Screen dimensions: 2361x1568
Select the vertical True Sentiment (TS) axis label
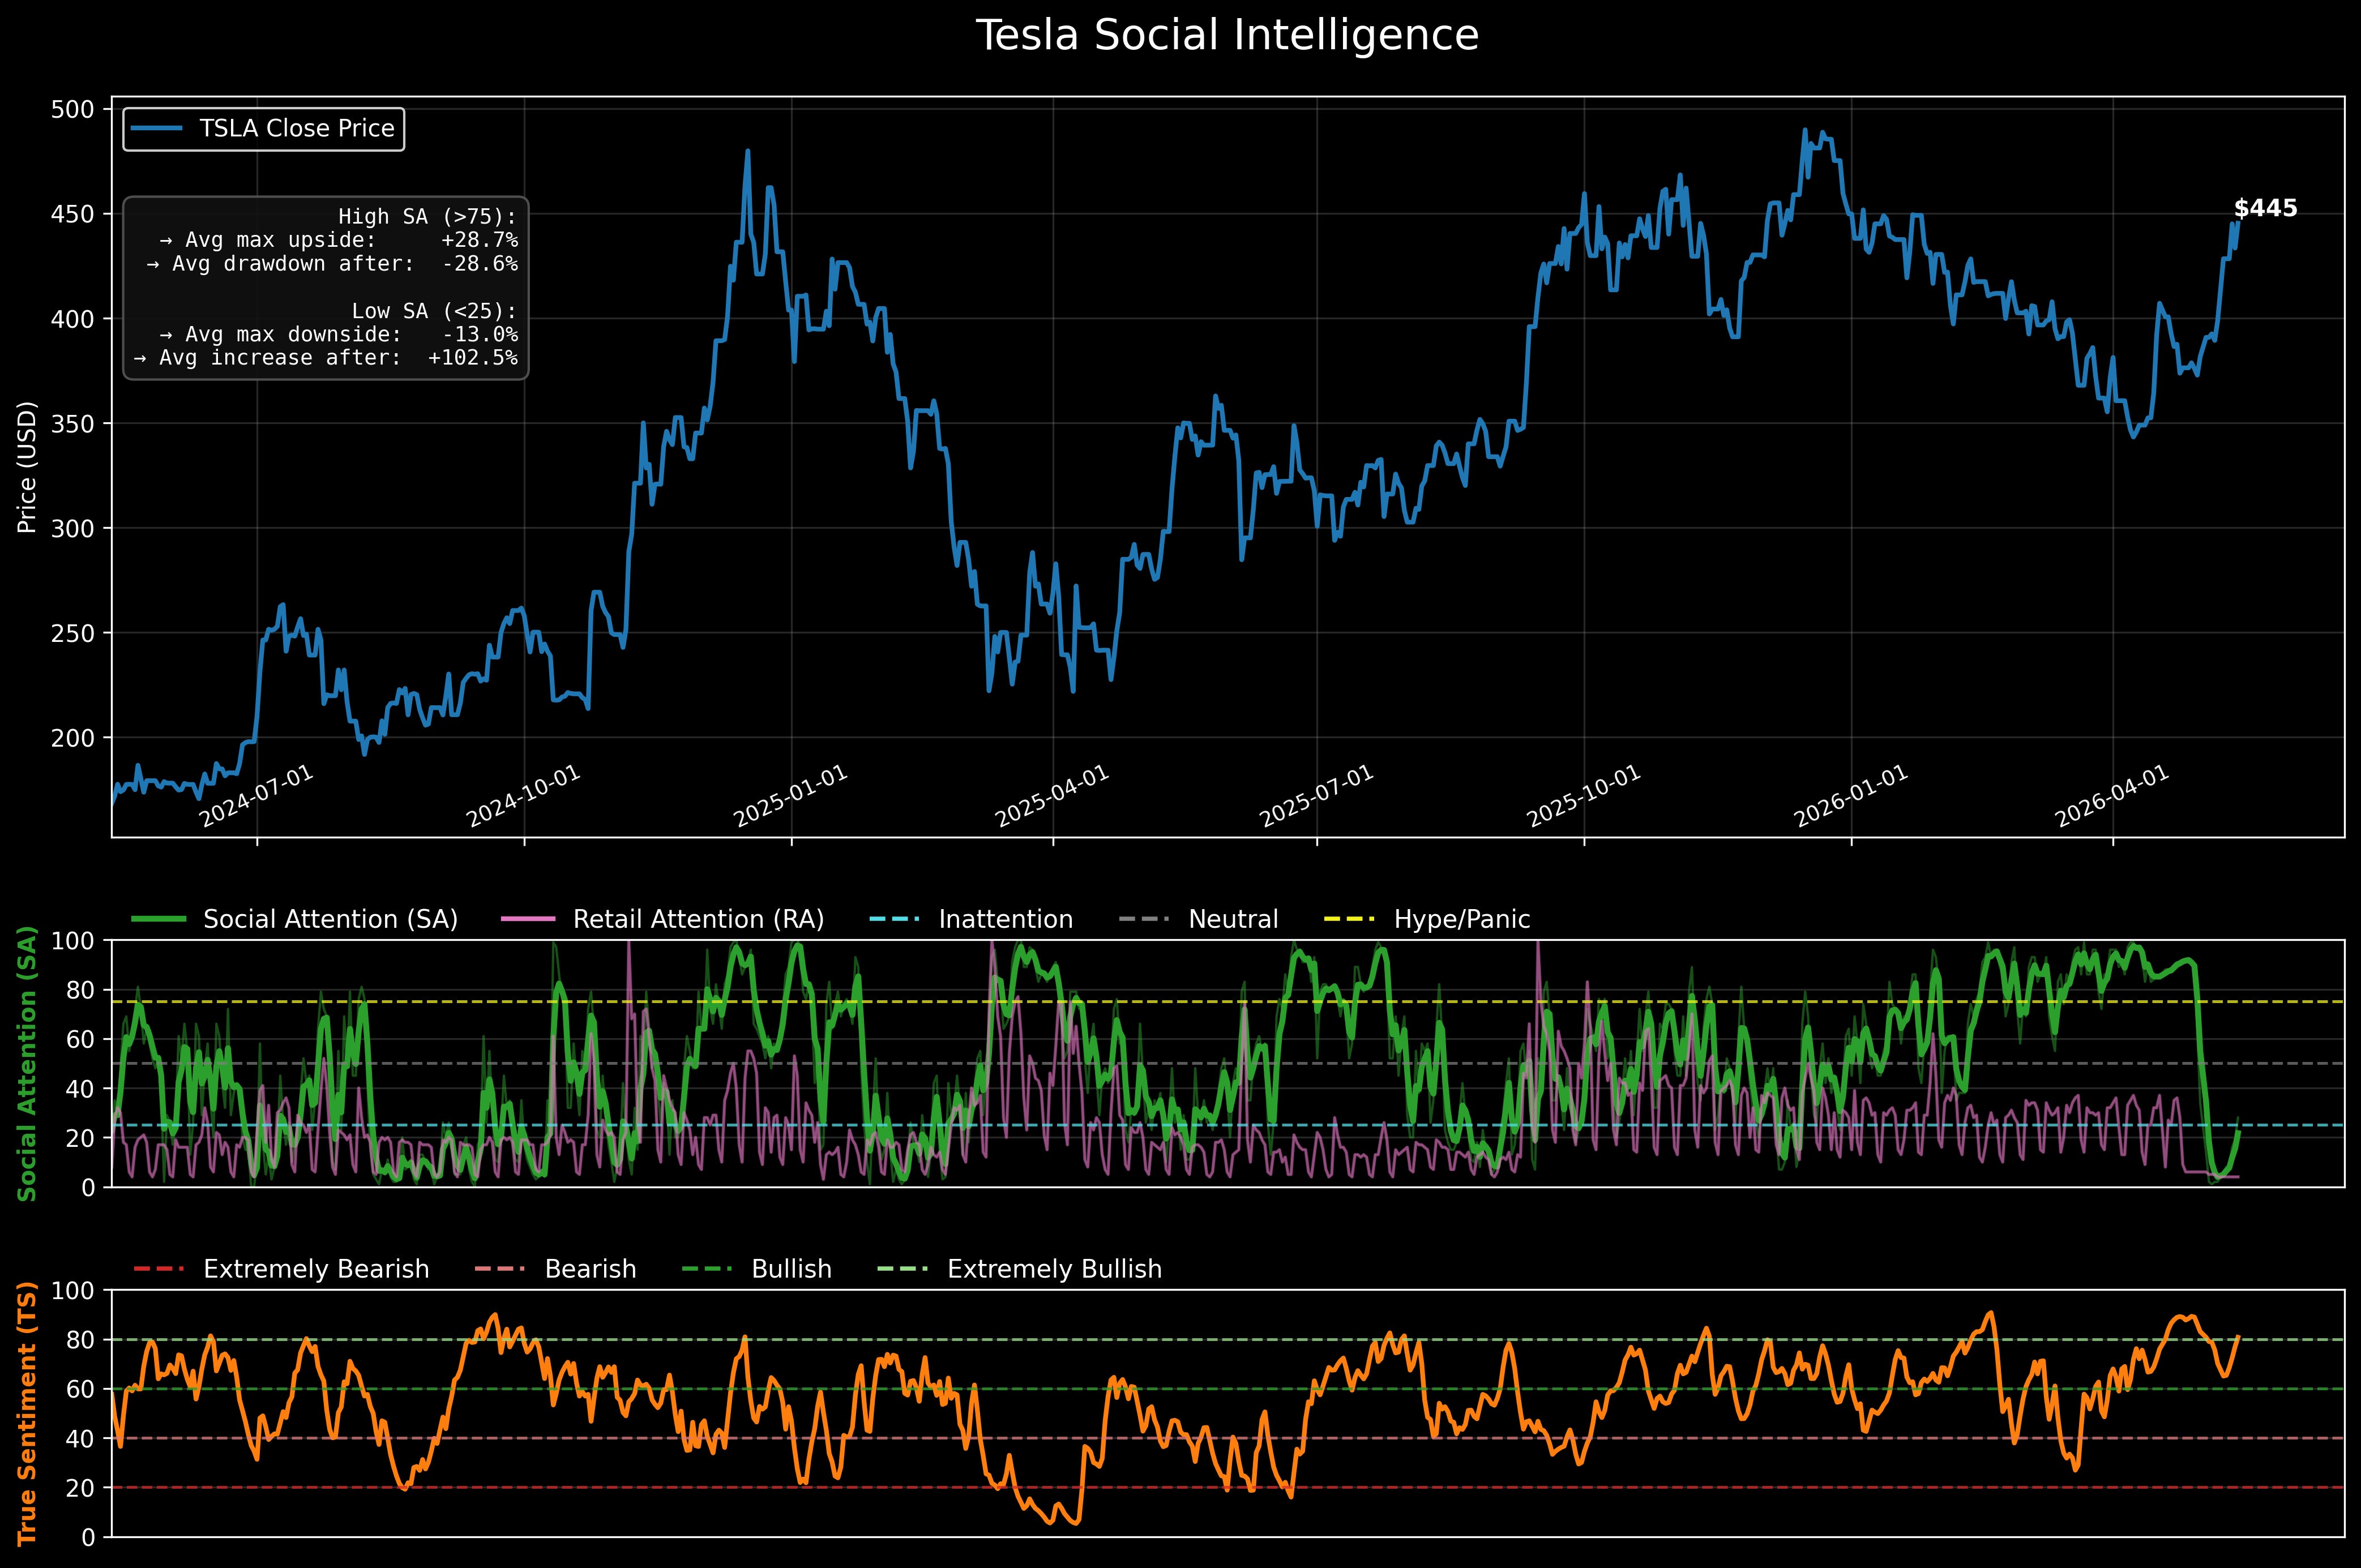(x=28, y=1413)
